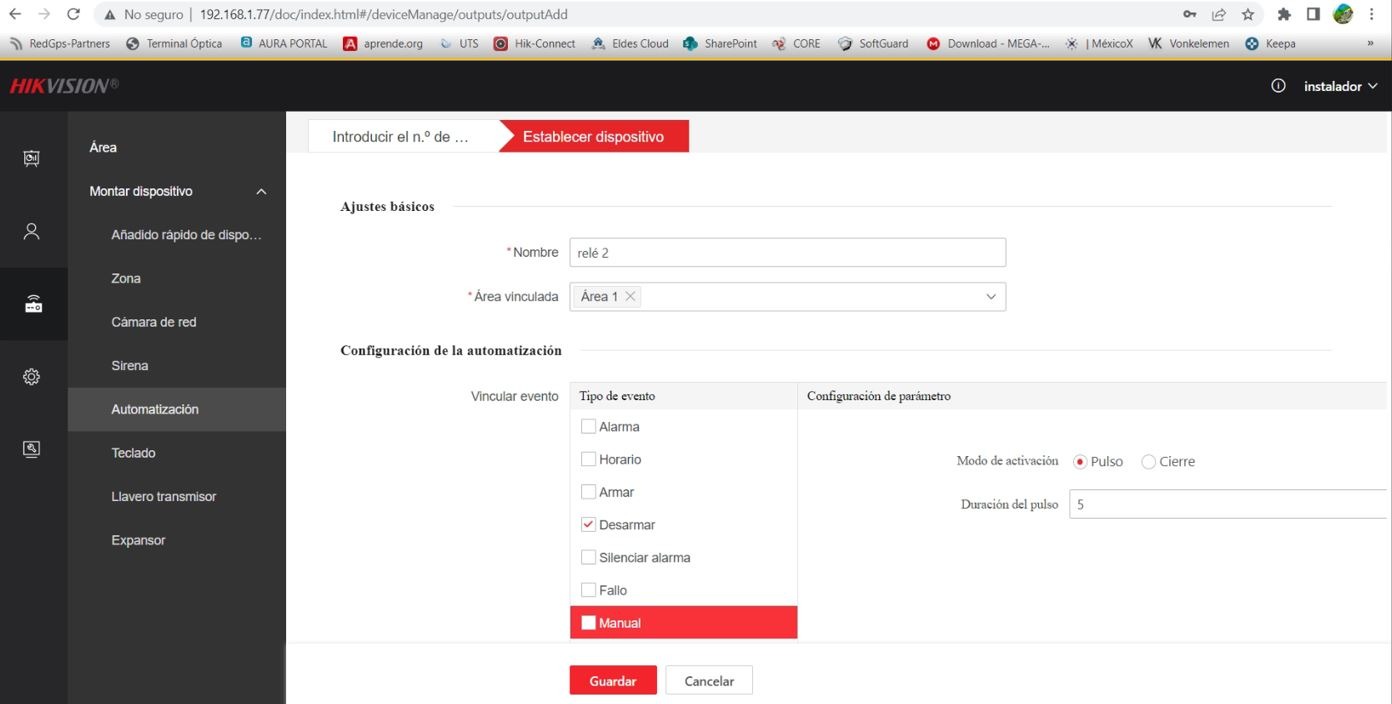Enable the Alarma event checkbox
The width and height of the screenshot is (1392, 704).
pos(588,426)
